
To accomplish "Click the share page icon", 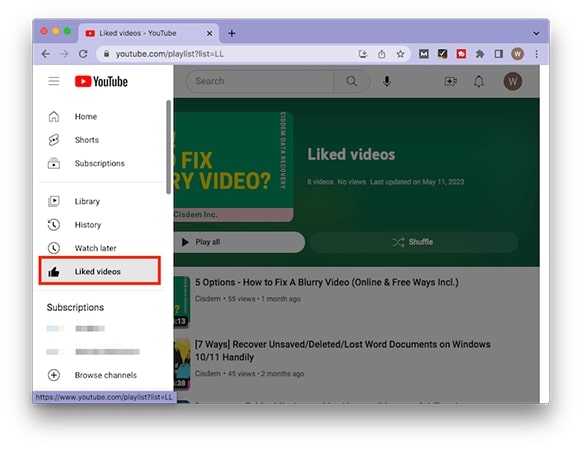I will [382, 54].
